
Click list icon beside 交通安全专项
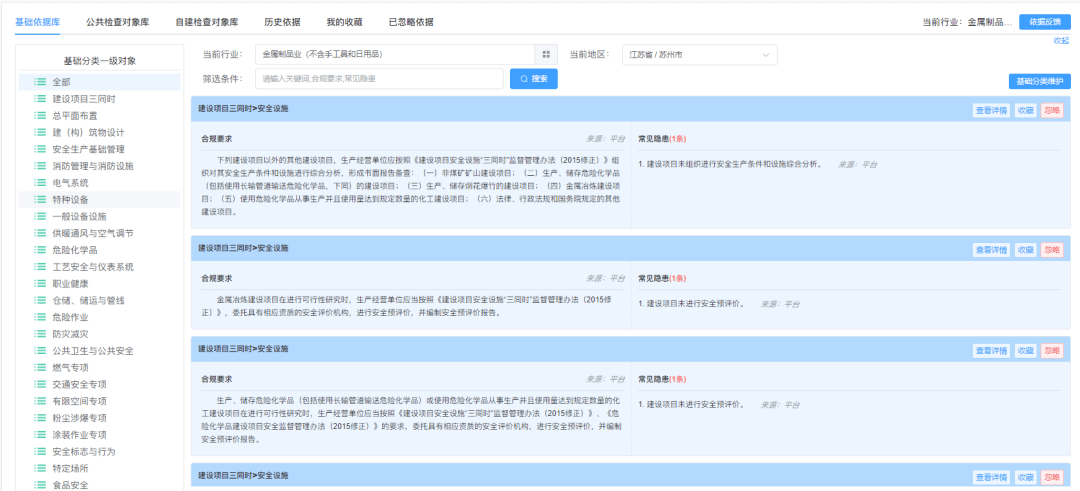pos(40,384)
